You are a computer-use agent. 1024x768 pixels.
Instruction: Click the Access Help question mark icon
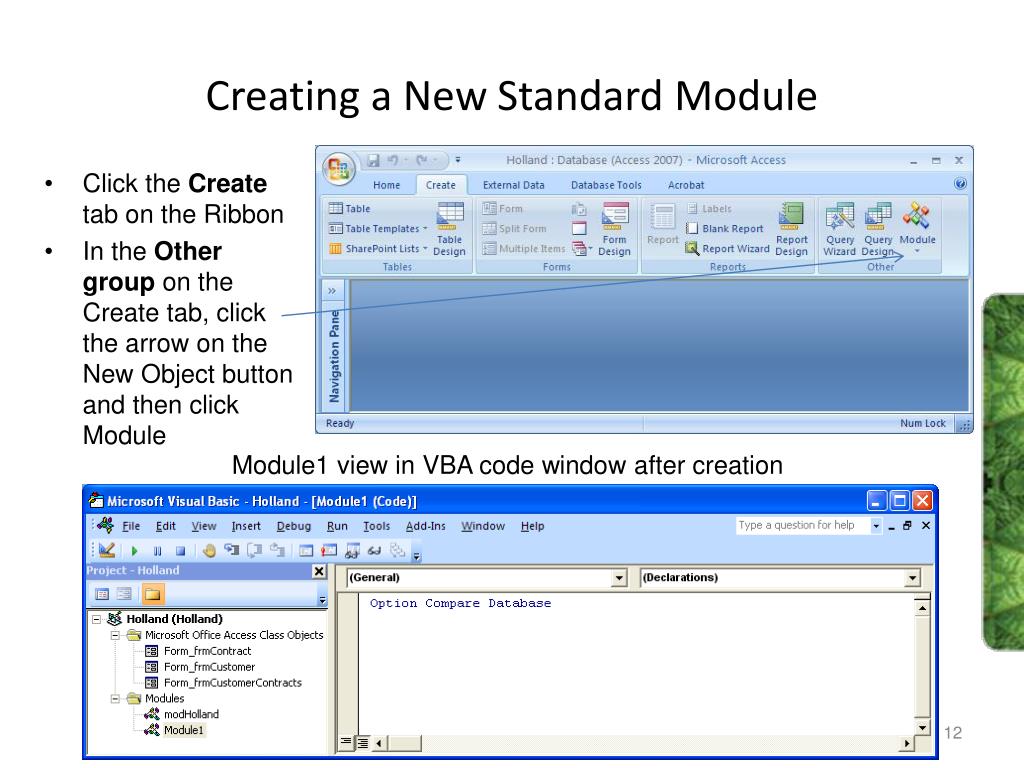[x=960, y=184]
